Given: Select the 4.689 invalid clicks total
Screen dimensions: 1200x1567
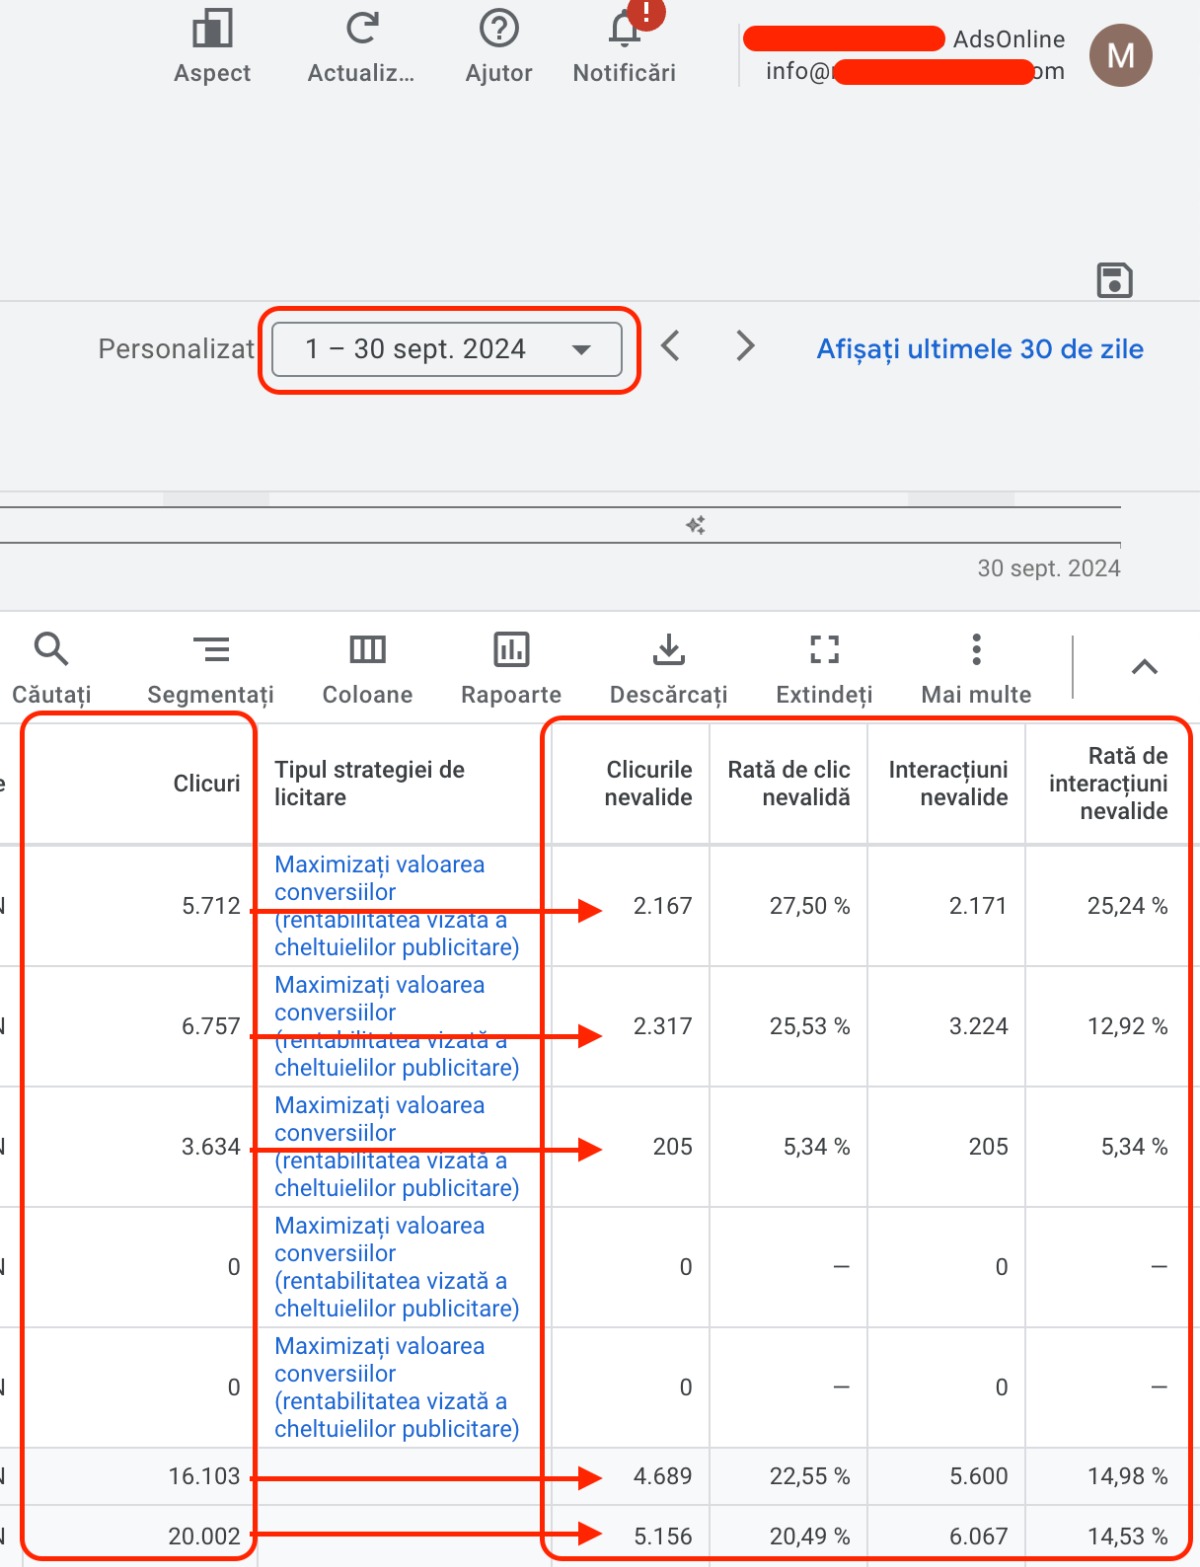Looking at the screenshot, I should 662,1476.
